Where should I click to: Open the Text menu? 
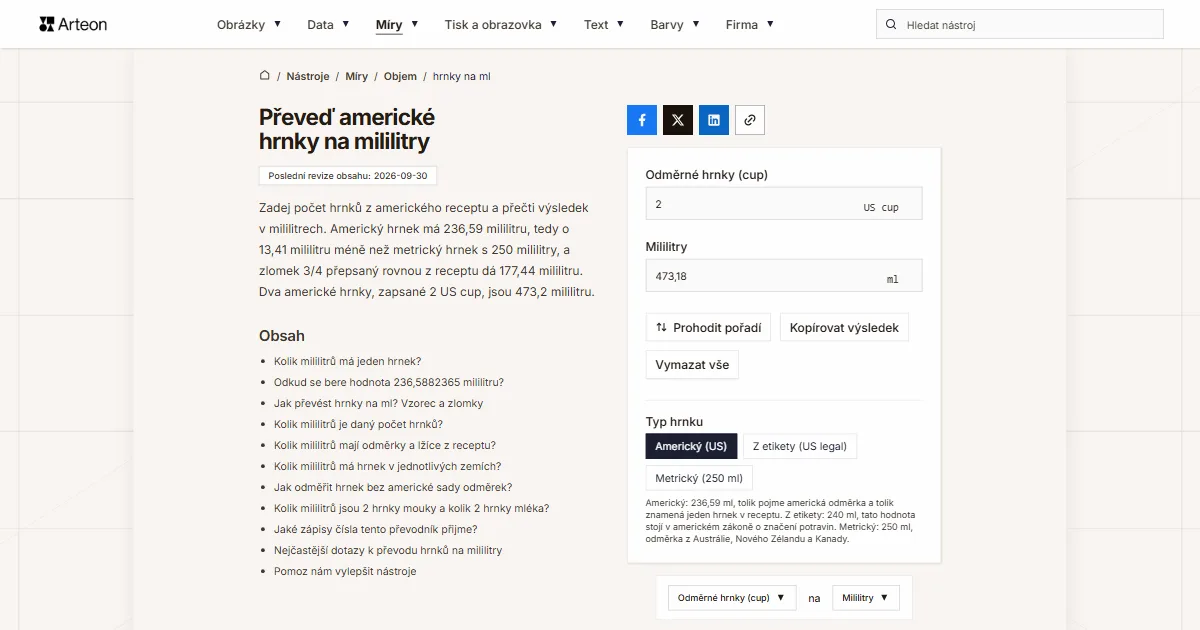(604, 24)
